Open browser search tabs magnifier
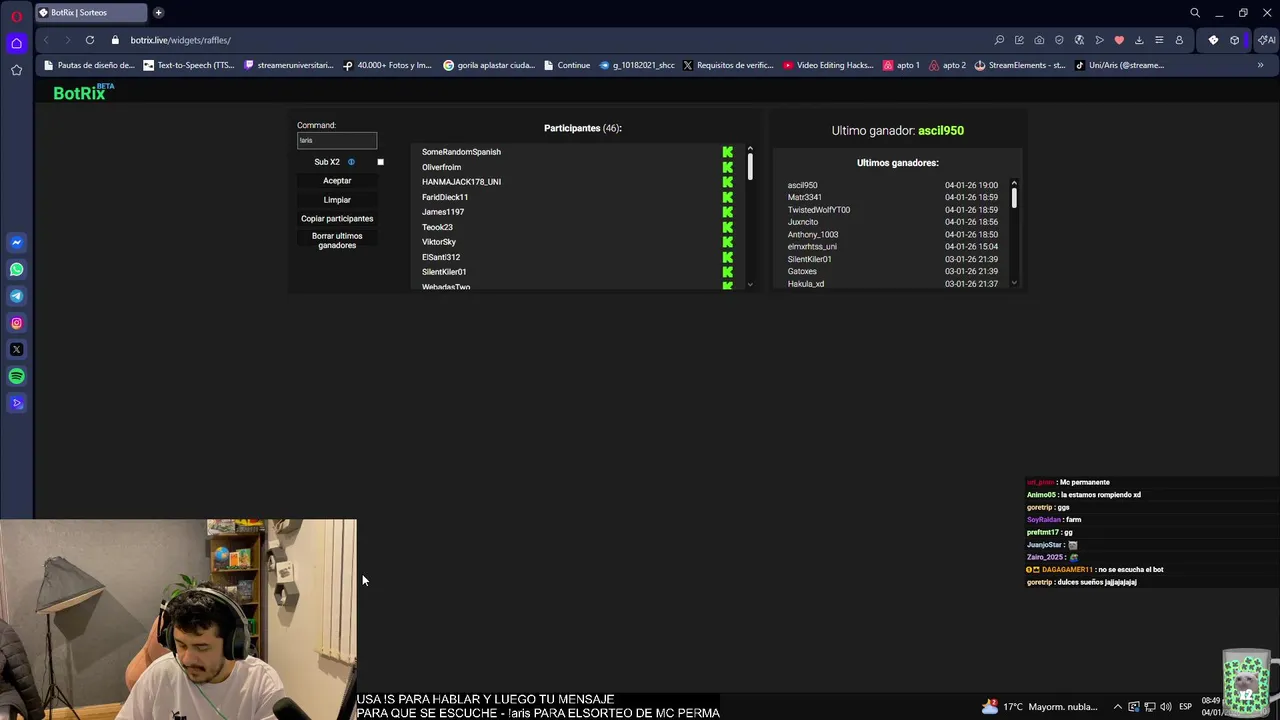 coord(1195,13)
